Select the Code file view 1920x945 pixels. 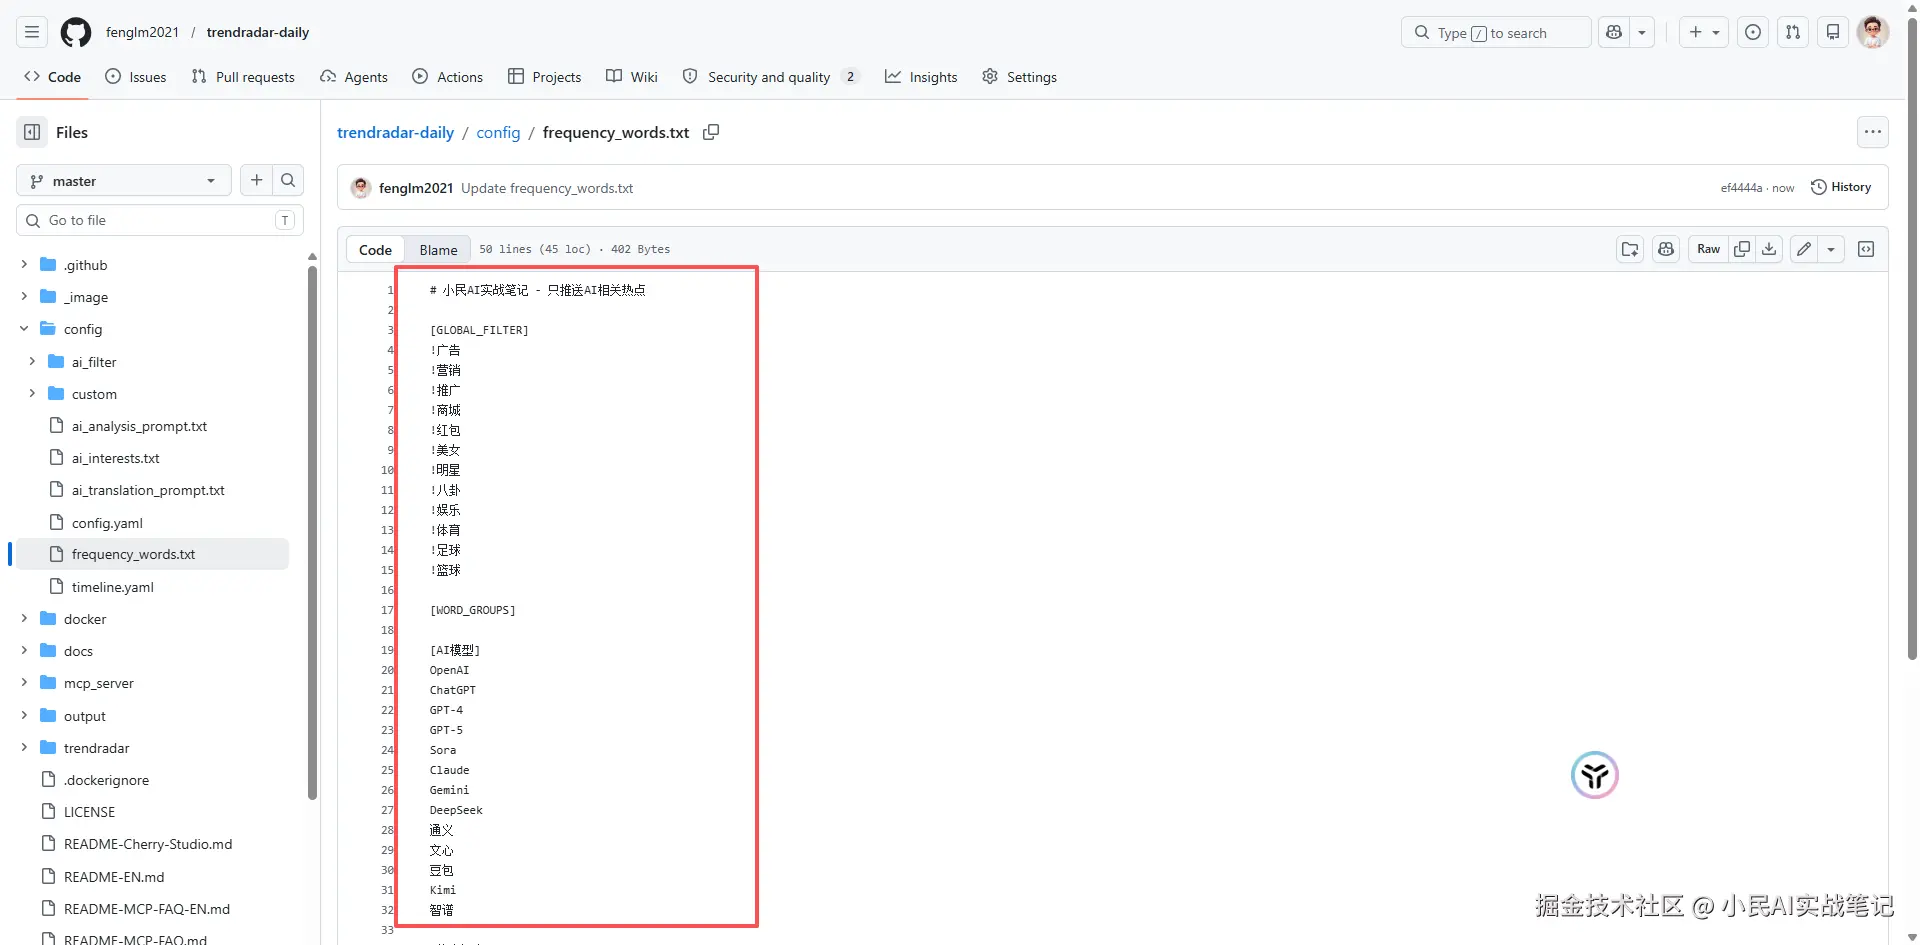click(x=375, y=250)
